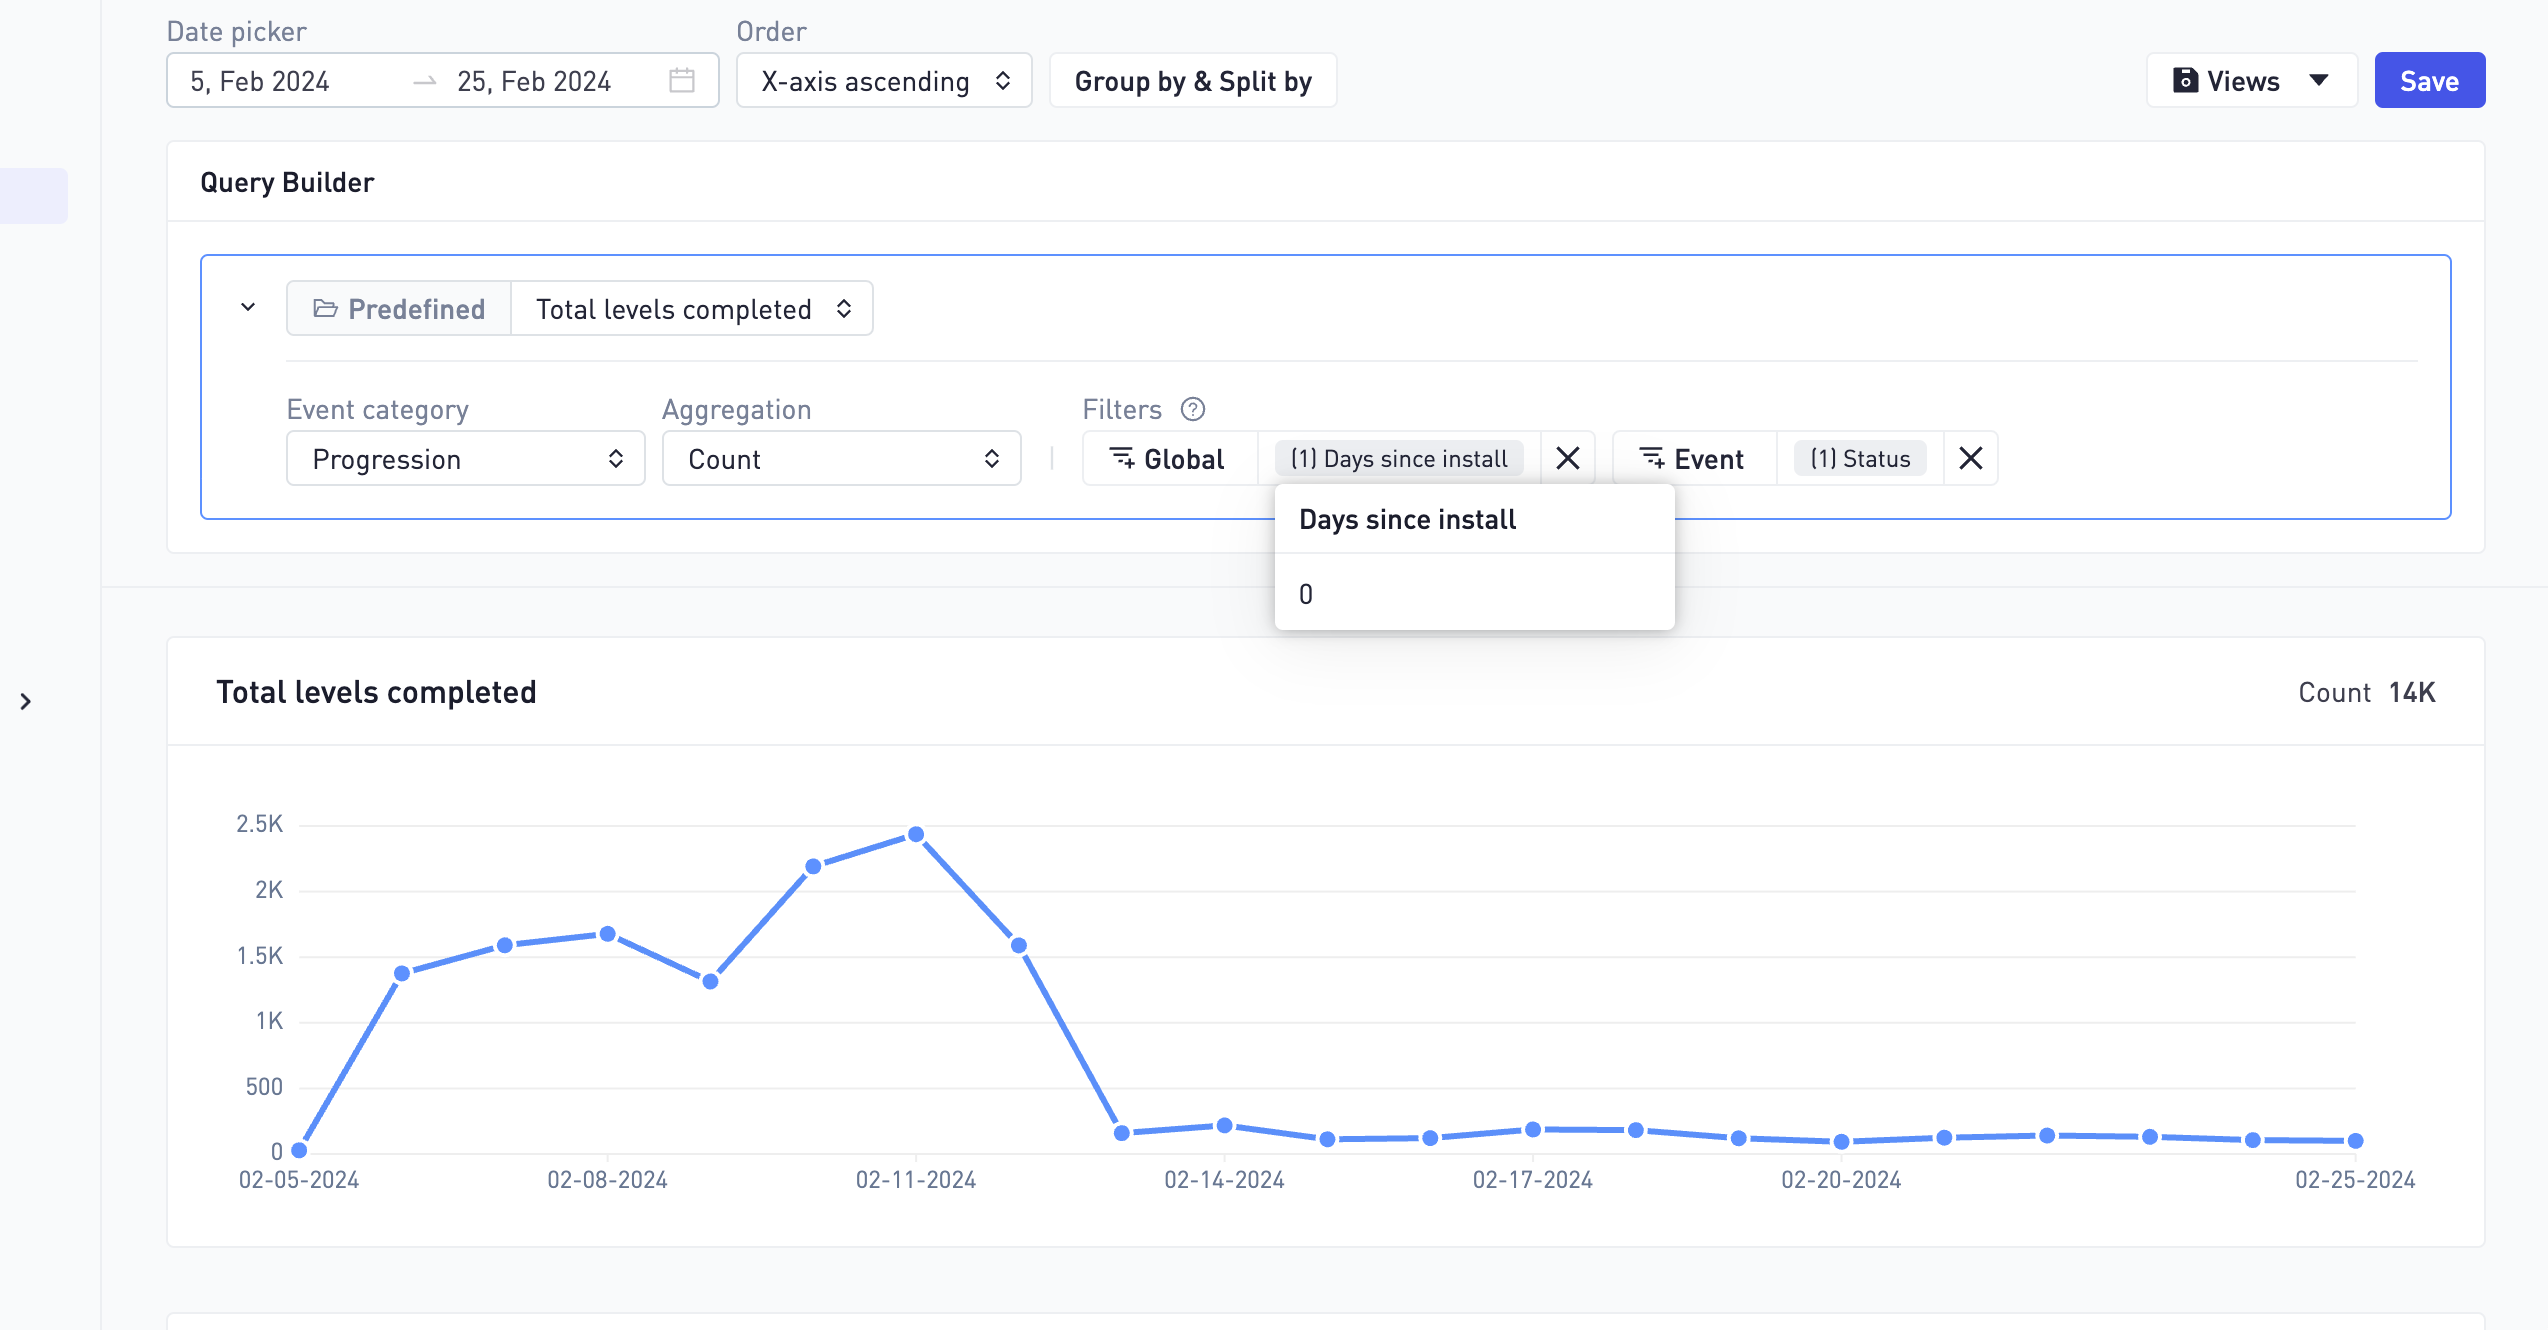
Task: Click the 02-17-2024 axis label
Action: (1532, 1180)
